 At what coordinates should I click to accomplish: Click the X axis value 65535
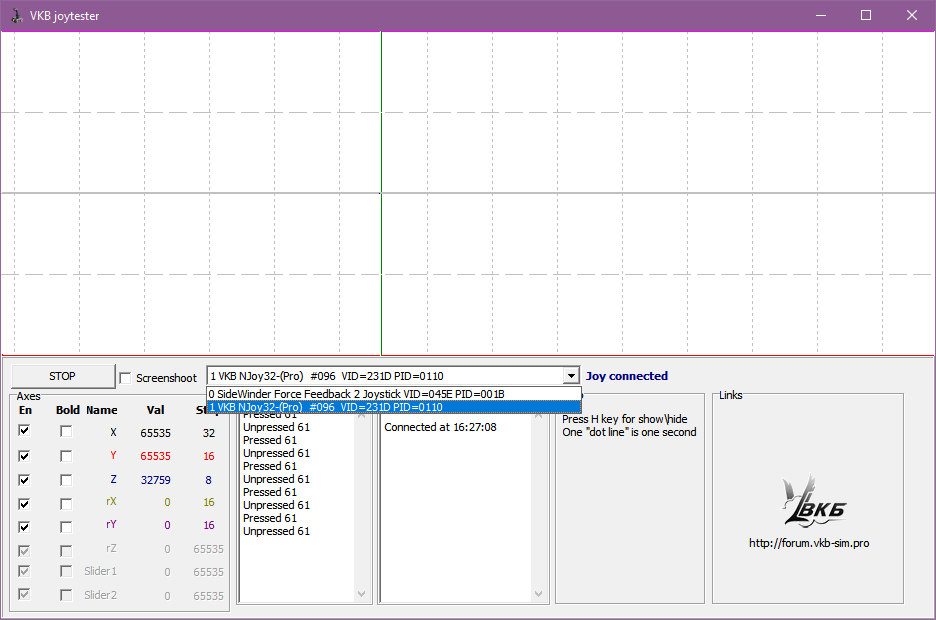point(155,433)
